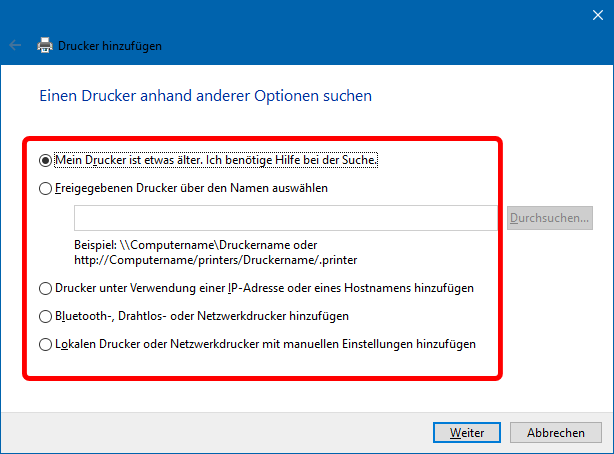Click the back arrow in the title bar

[x=15, y=46]
